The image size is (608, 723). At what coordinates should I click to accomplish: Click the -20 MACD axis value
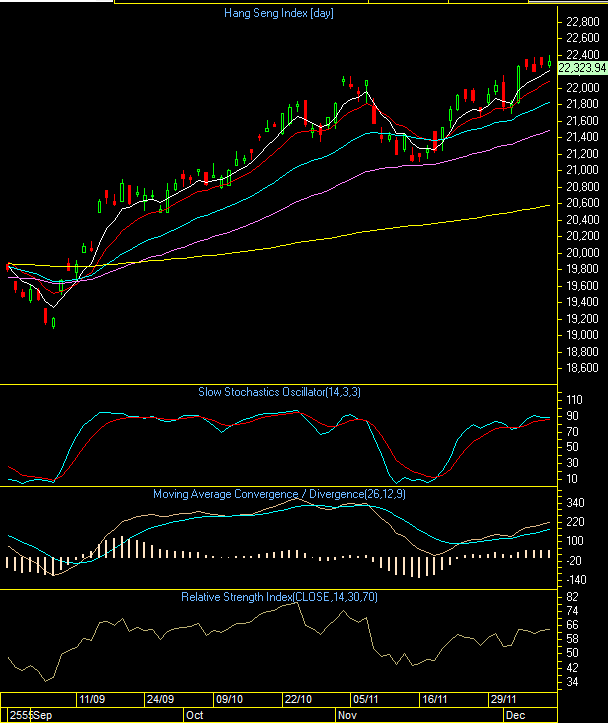pos(574,561)
